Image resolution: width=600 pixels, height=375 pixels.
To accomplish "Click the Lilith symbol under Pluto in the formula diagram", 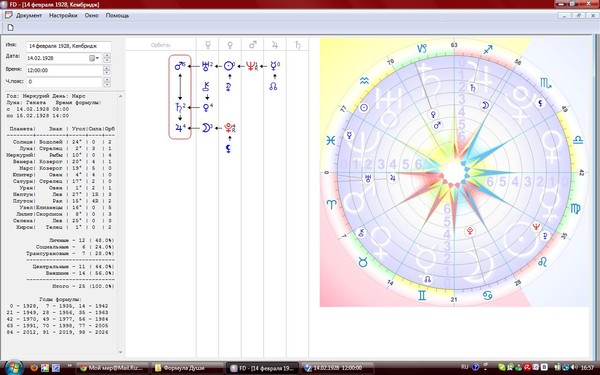I will [x=228, y=148].
